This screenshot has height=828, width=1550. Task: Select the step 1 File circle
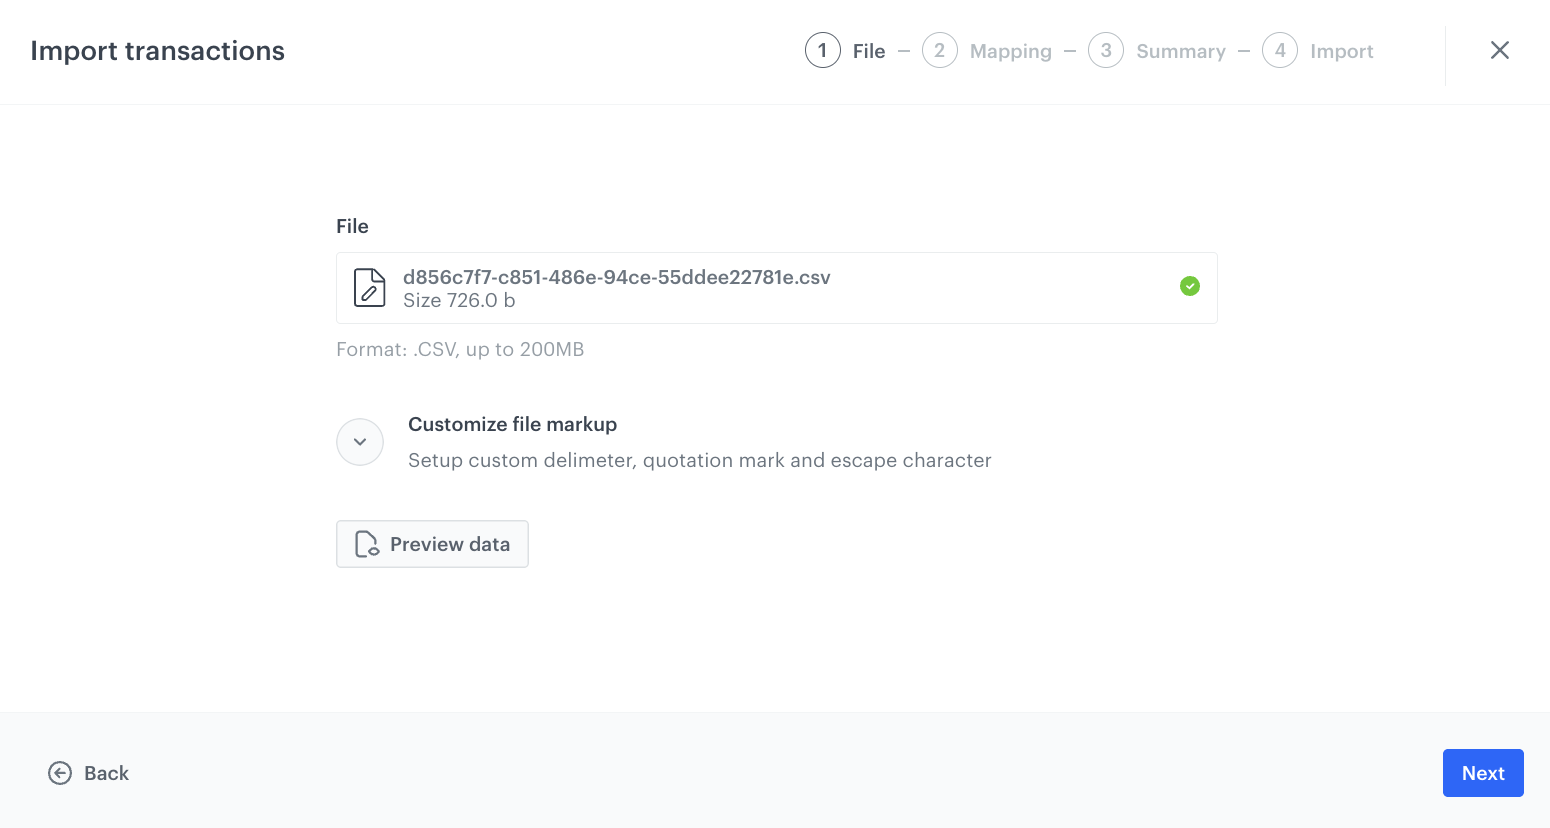[822, 50]
